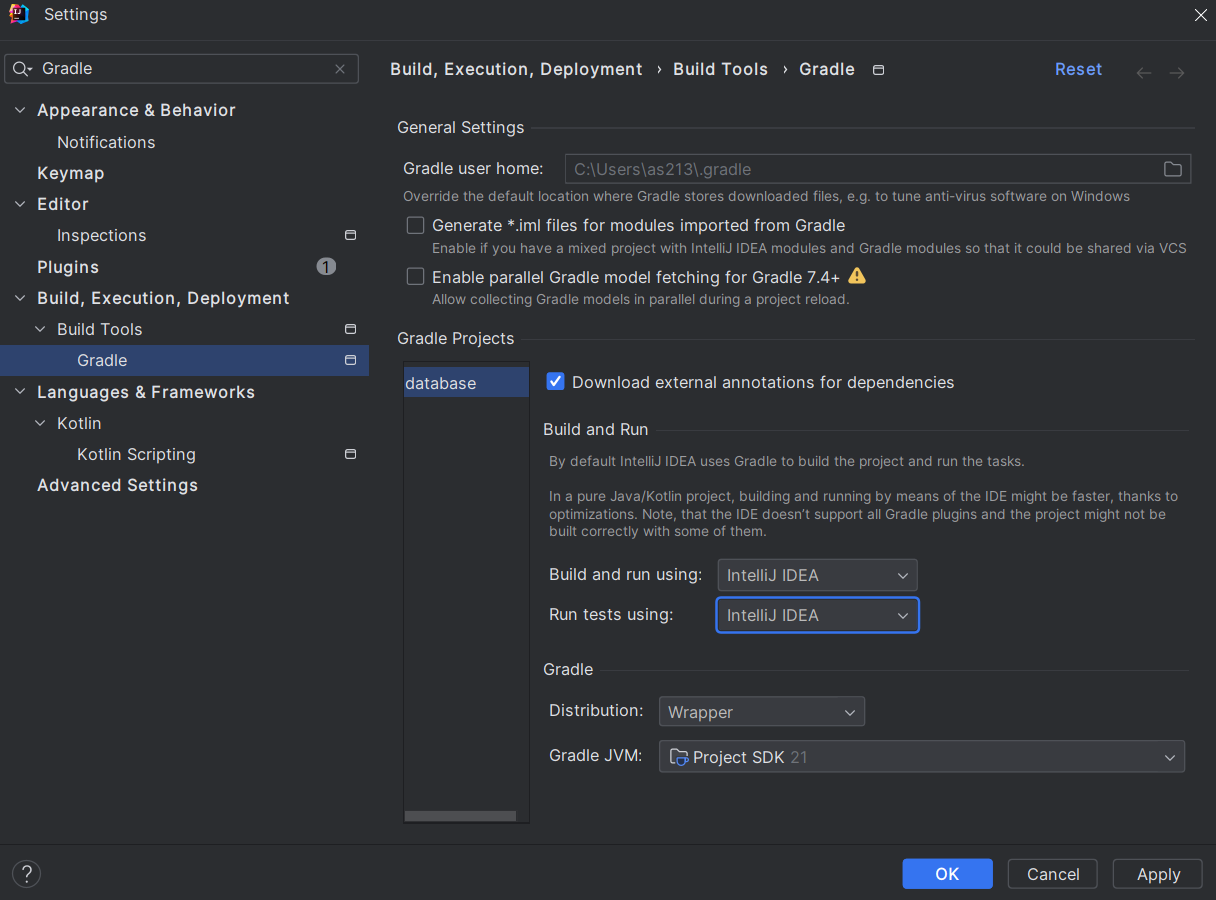Viewport: 1216px width, 900px height.
Task: Open the Gradle JVM Project SDK dropdown
Action: pyautogui.click(x=921, y=757)
